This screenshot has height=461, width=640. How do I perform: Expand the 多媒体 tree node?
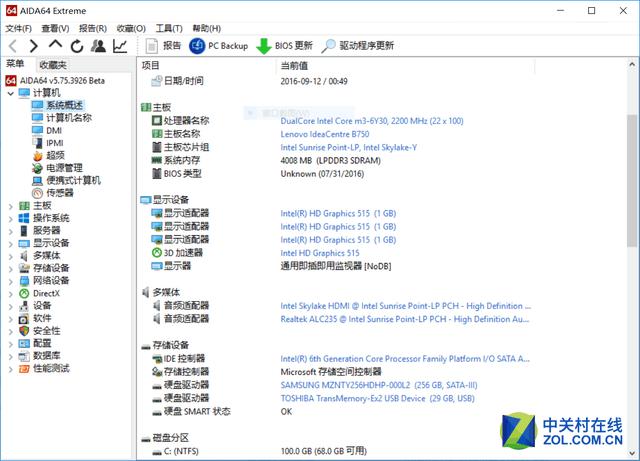point(11,256)
